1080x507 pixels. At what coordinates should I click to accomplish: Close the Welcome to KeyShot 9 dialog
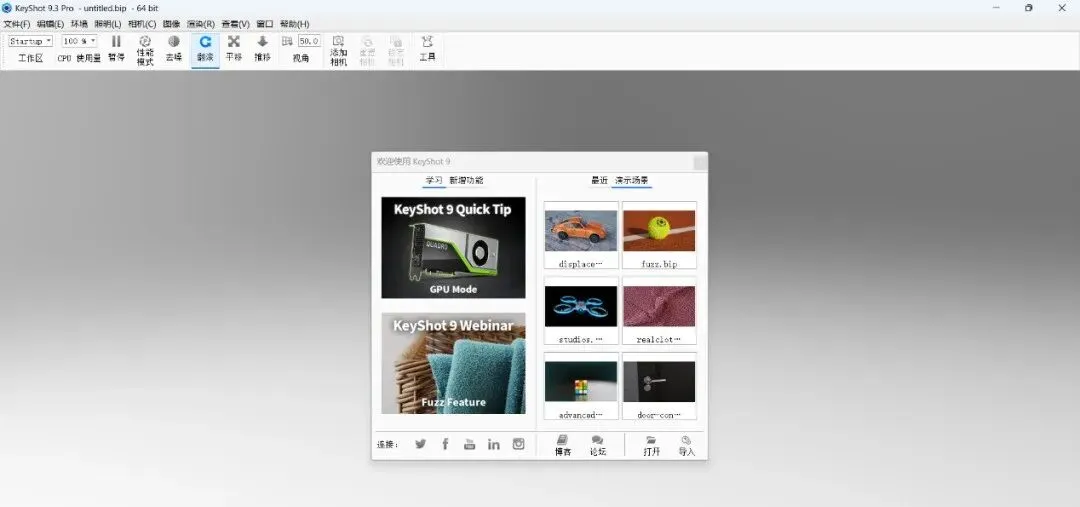[x=700, y=163]
